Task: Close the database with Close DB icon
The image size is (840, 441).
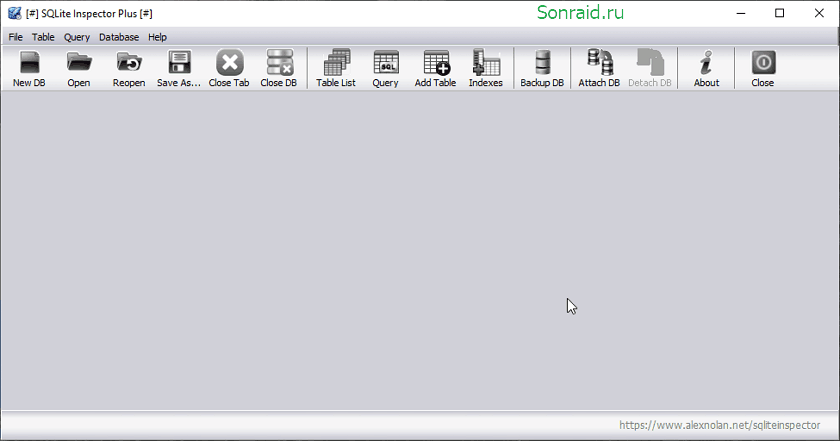Action: 279,68
